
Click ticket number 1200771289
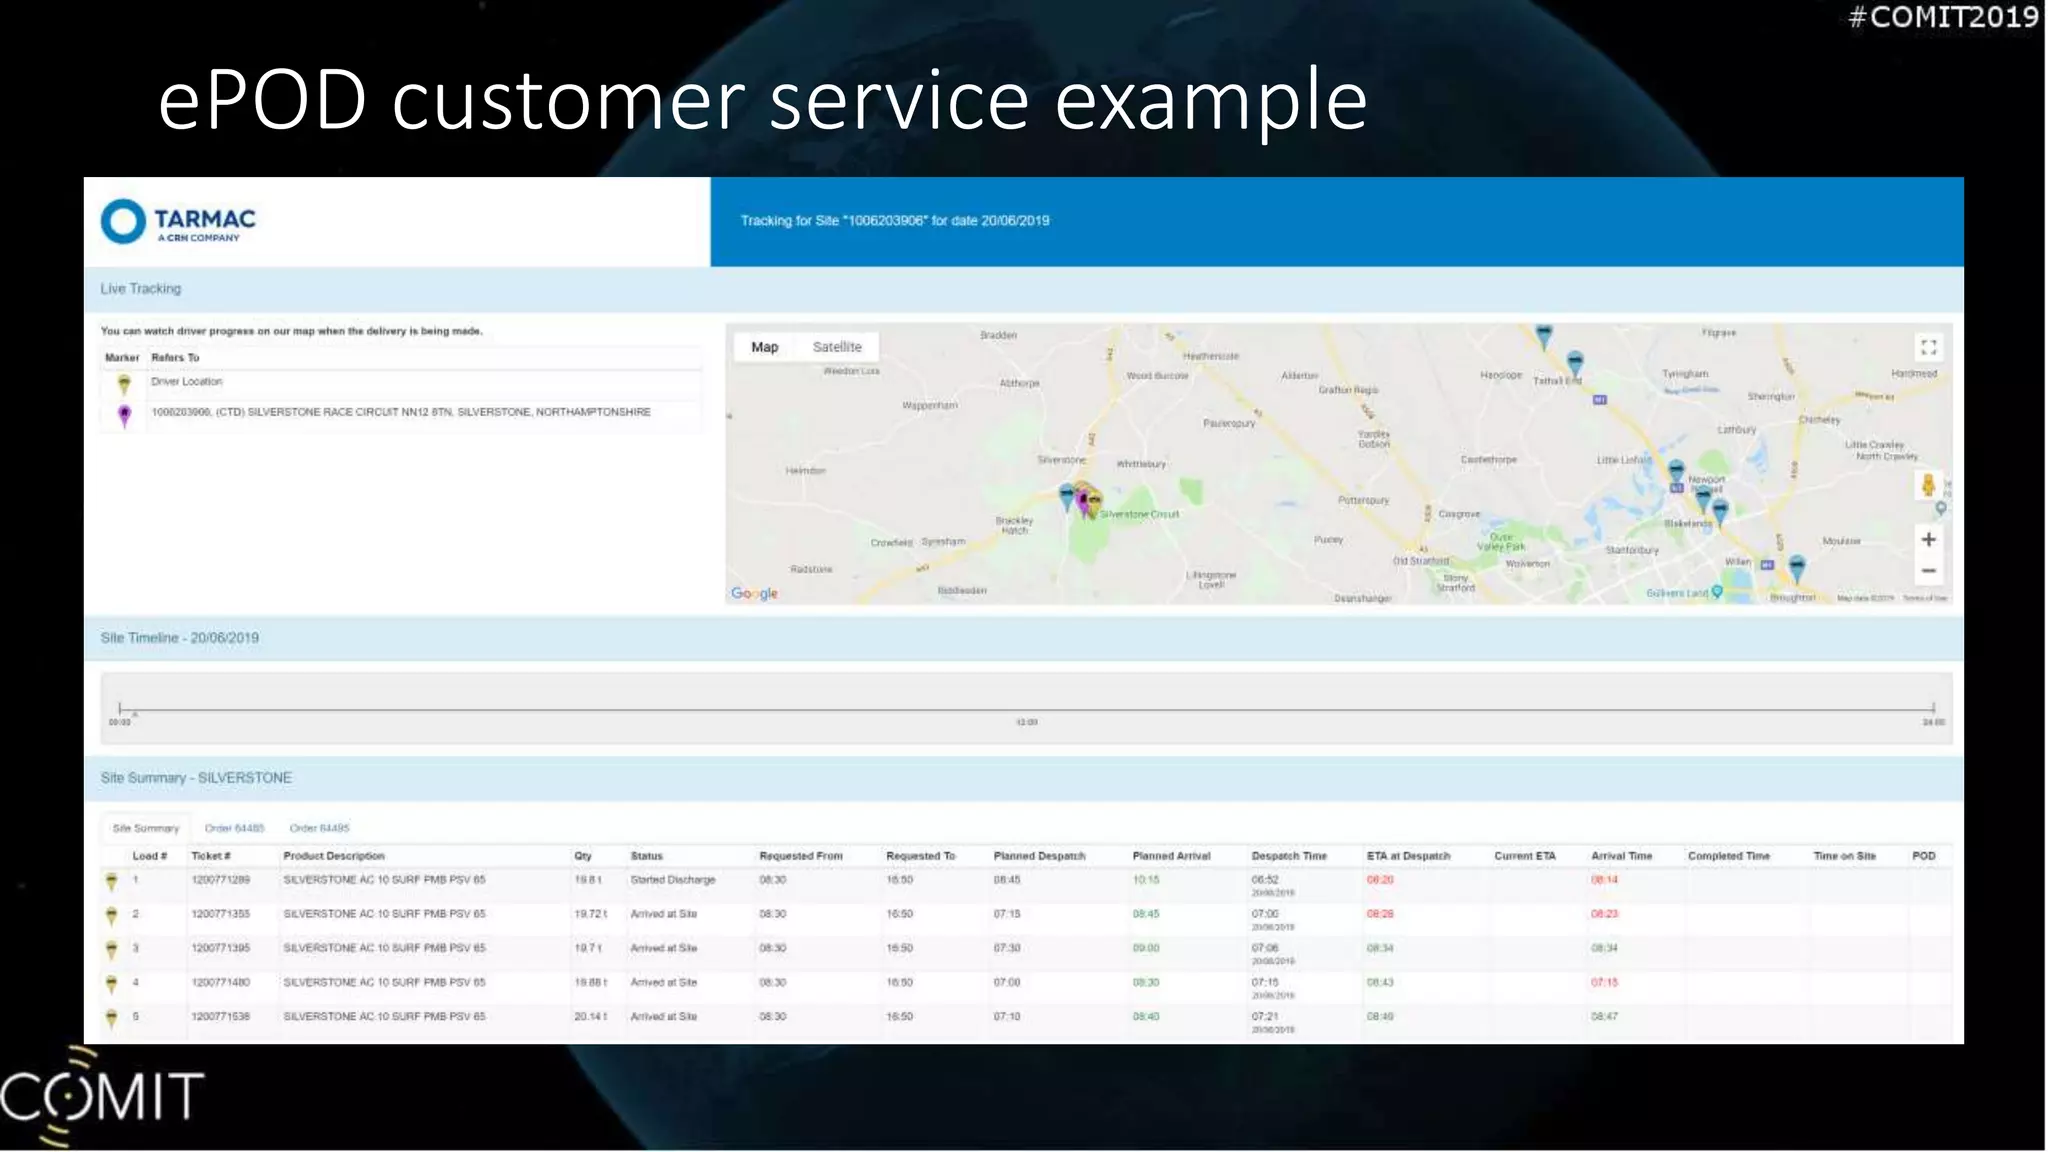(x=220, y=880)
